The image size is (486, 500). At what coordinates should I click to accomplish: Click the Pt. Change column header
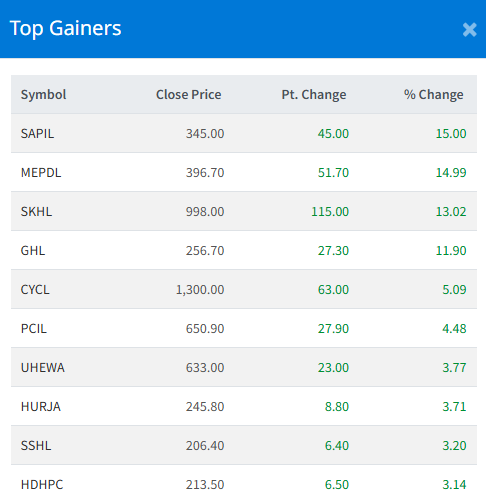pos(314,95)
